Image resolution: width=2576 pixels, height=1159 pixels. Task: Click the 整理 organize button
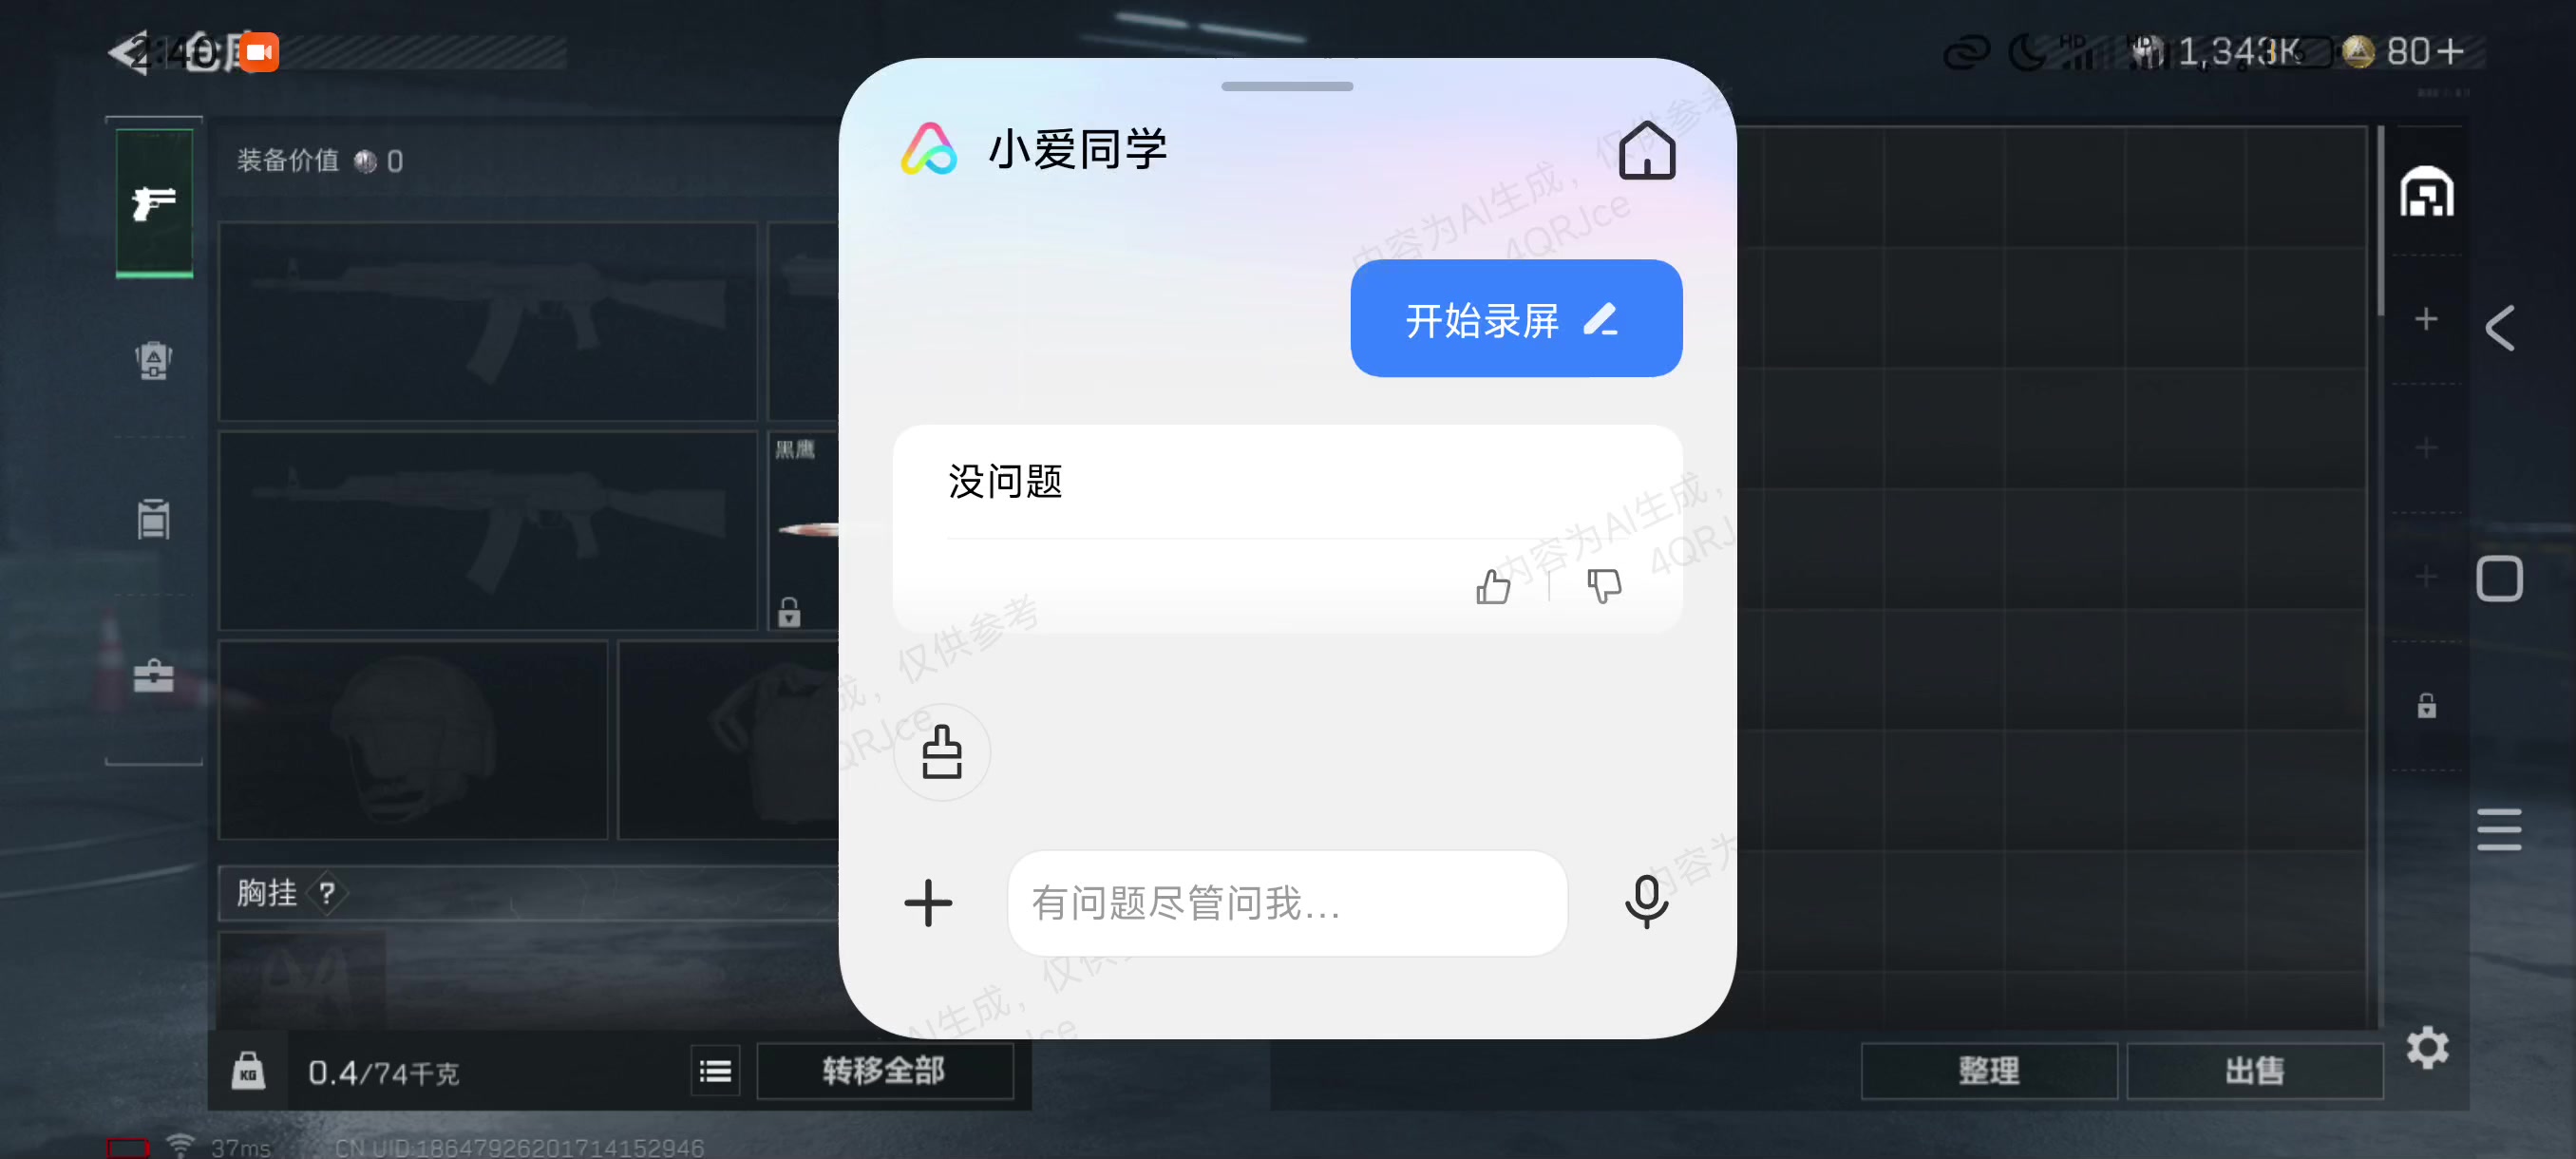[1988, 1071]
